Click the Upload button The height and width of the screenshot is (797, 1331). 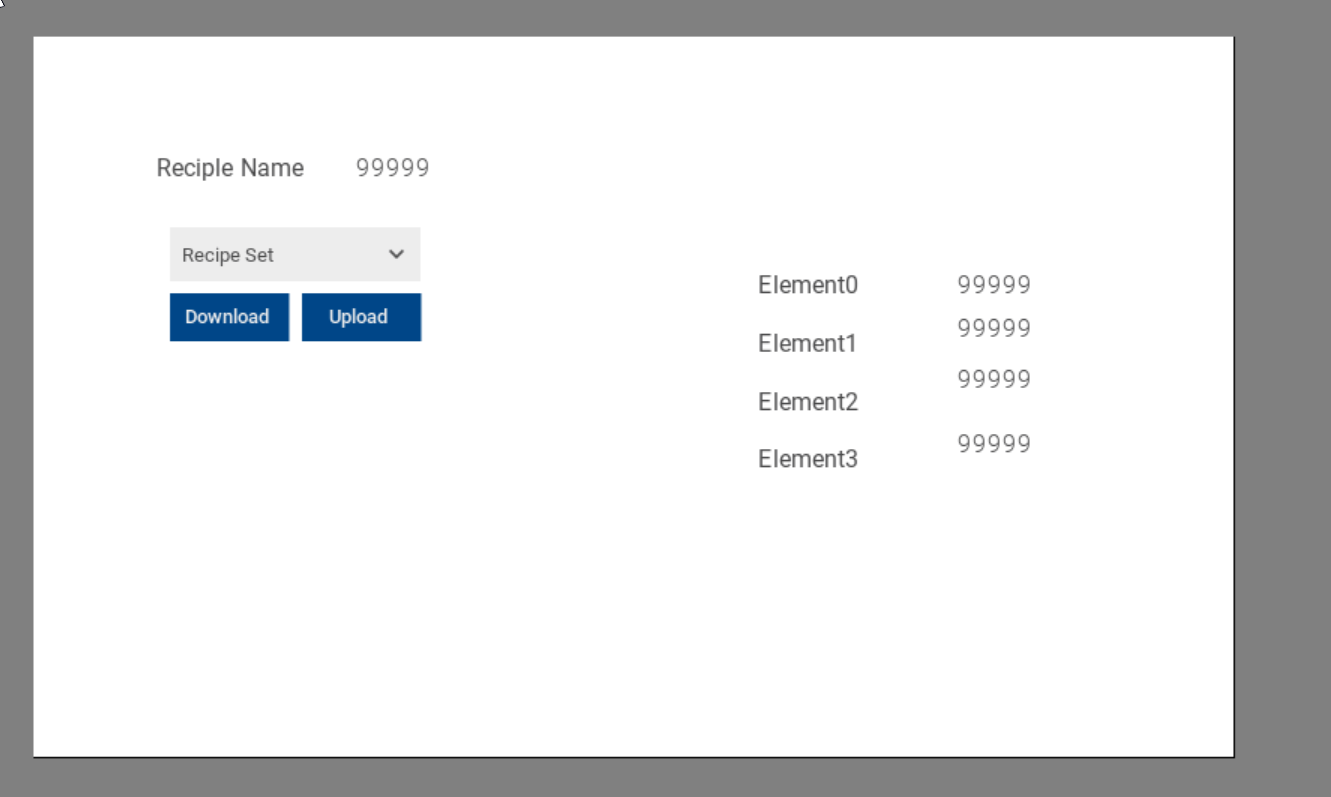[361, 317]
